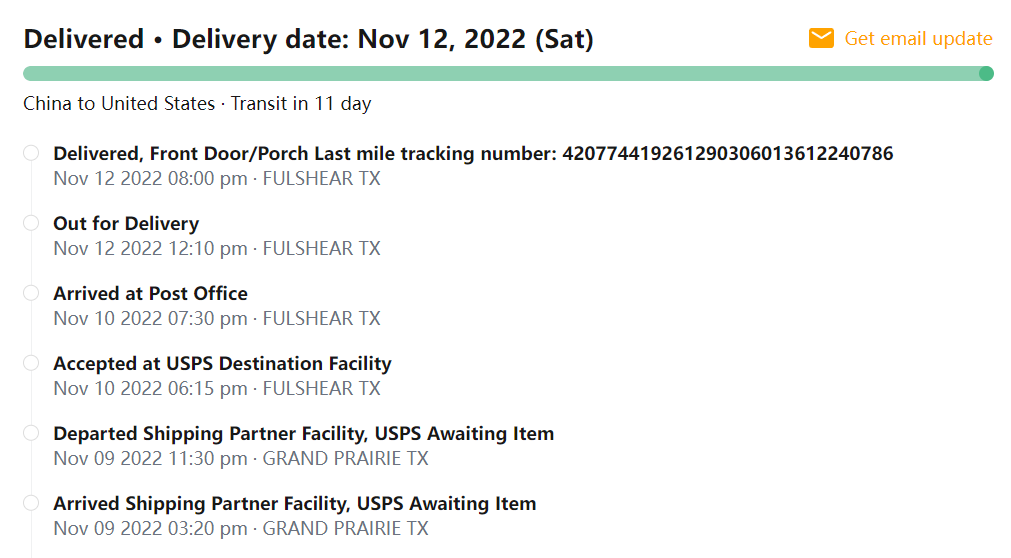The image size is (1011, 558).
Task: Select the Arrived at Post Office marker
Action: coord(31,293)
